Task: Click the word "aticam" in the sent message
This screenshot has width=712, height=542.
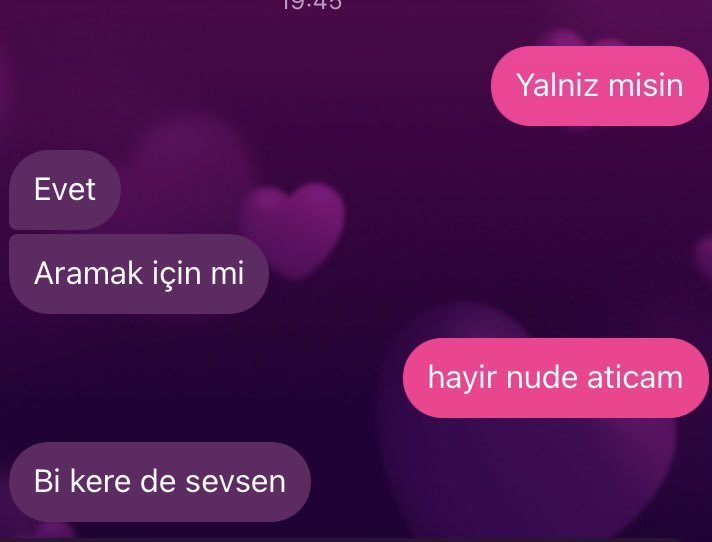Action: (635, 378)
